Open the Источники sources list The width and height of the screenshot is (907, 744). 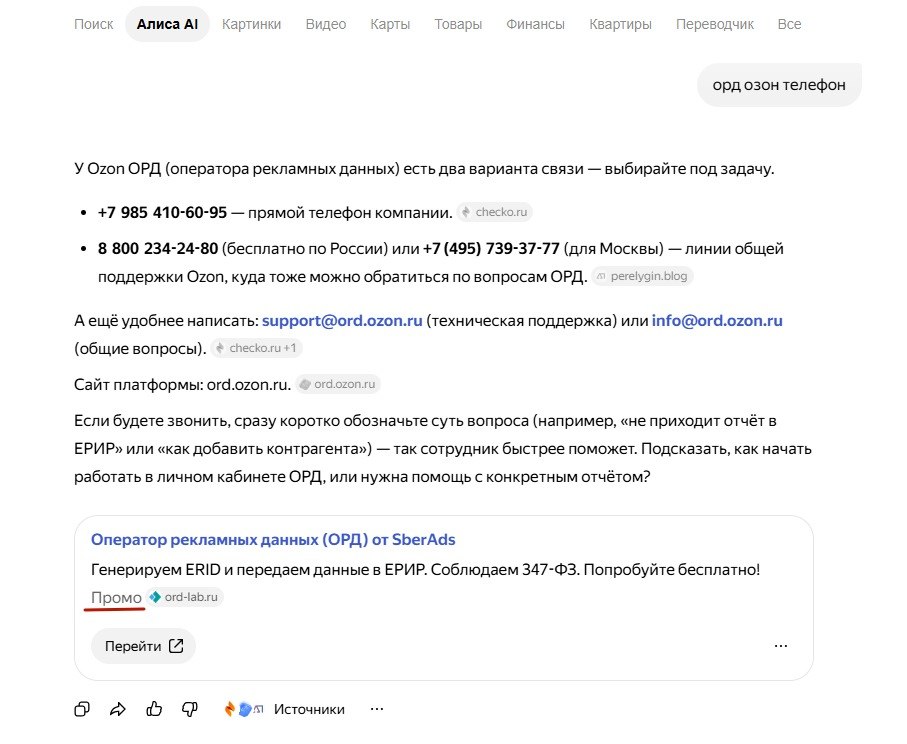[x=309, y=709]
